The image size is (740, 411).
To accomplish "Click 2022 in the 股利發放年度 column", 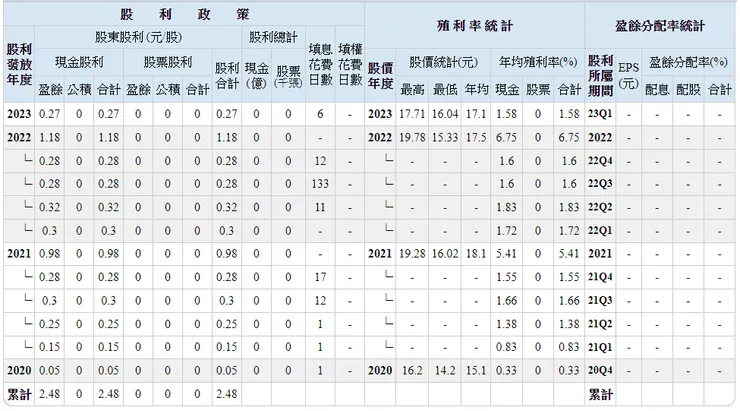I will pos(19,137).
